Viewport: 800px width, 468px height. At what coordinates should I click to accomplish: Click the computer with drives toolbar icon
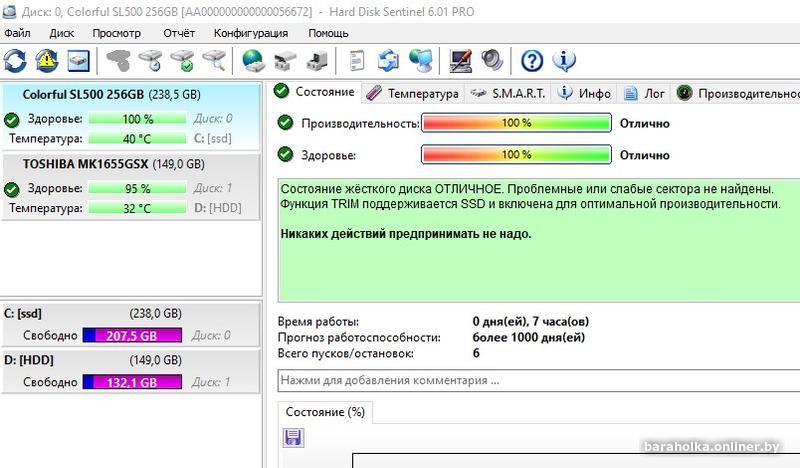(317, 61)
